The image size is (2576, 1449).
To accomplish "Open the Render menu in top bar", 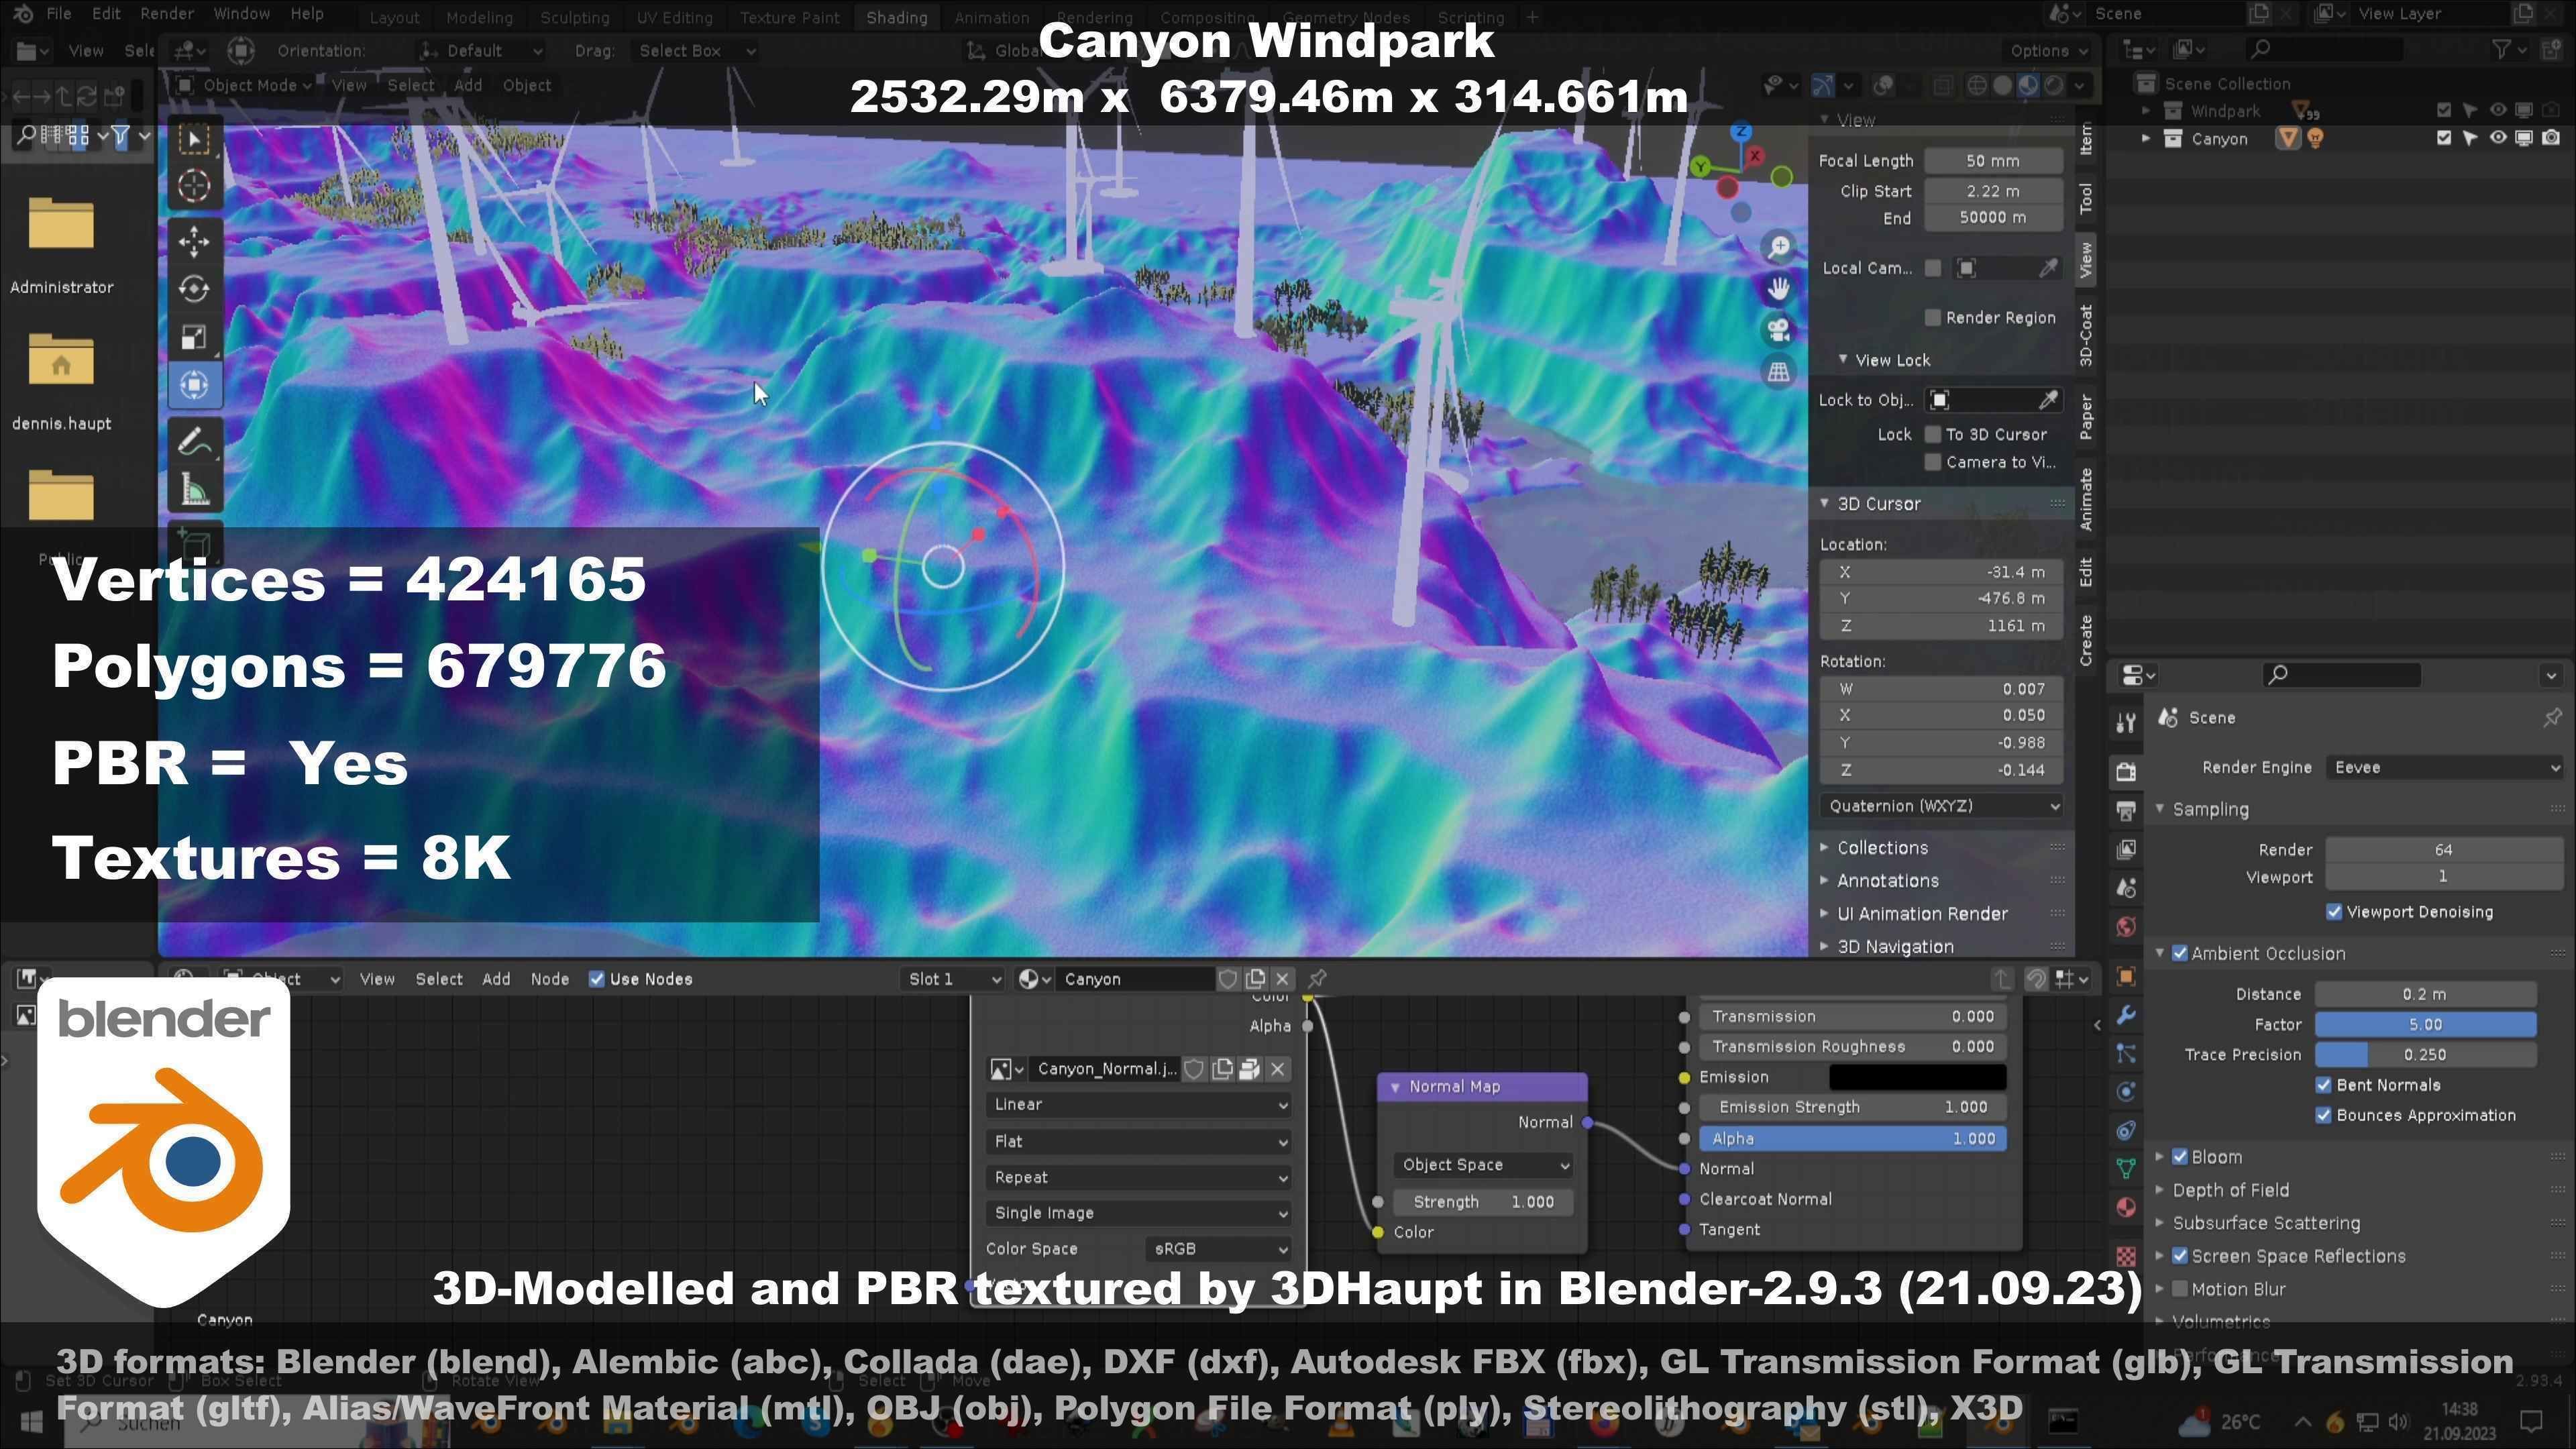I will pos(166,13).
